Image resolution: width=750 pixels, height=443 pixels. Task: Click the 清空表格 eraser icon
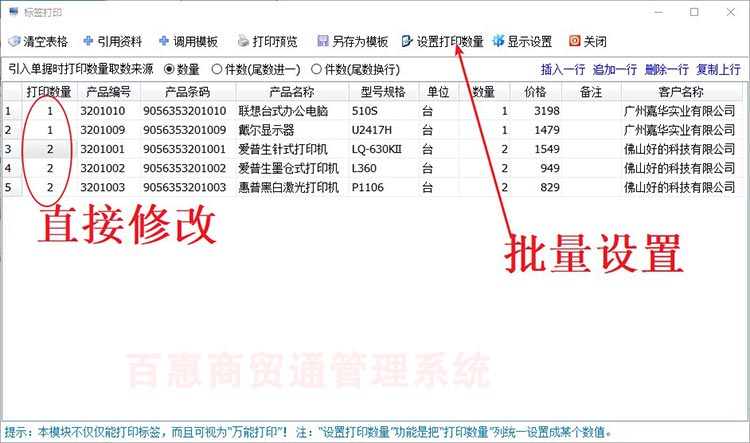[14, 41]
